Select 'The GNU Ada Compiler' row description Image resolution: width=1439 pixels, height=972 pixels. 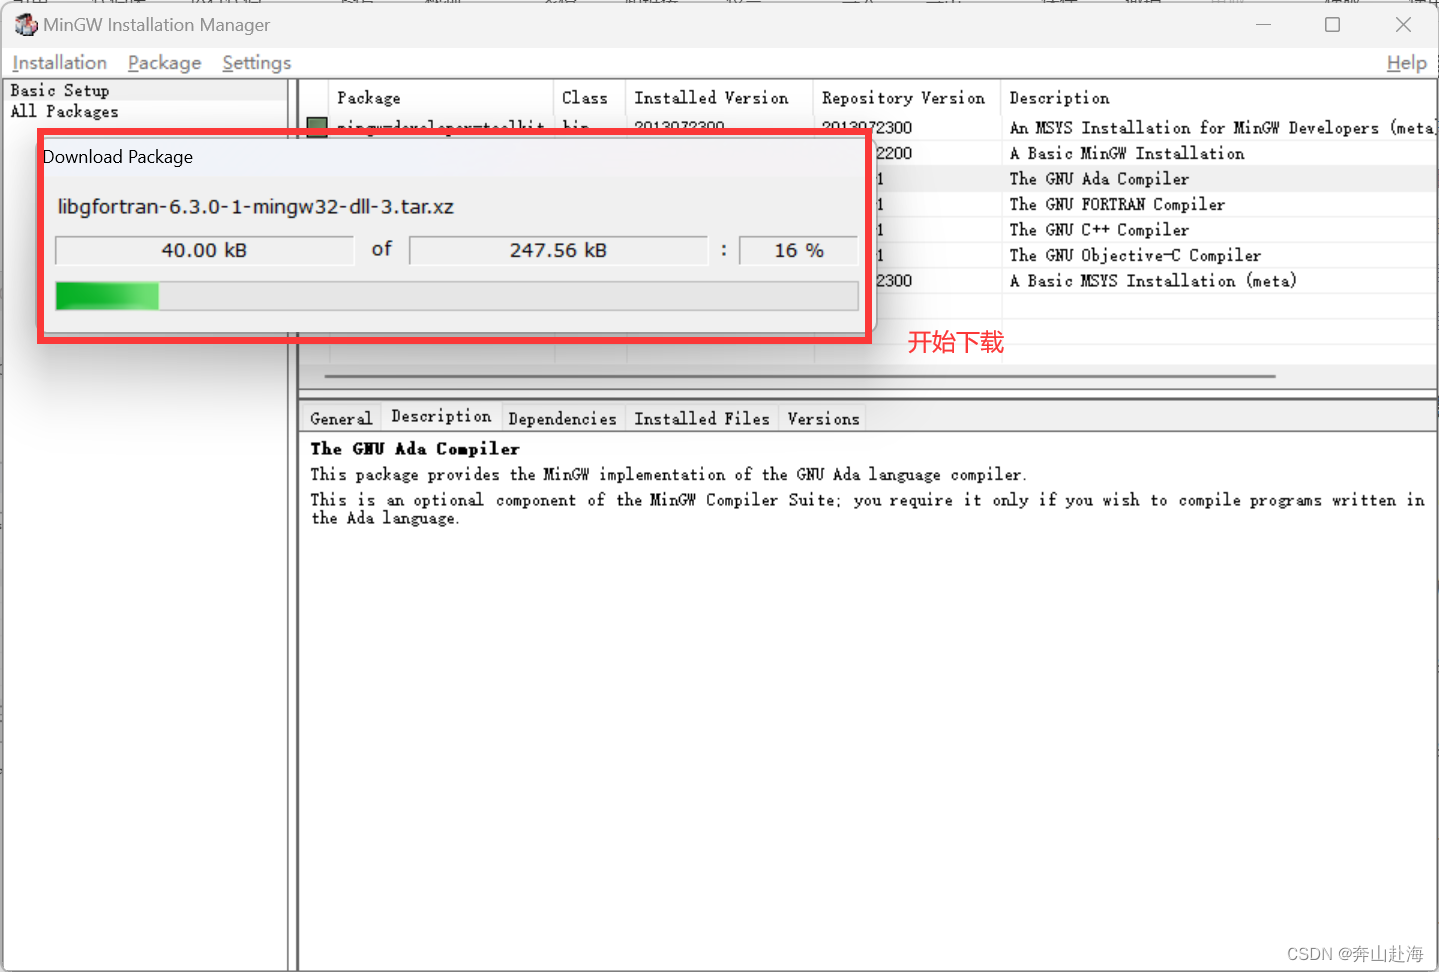tap(1099, 179)
